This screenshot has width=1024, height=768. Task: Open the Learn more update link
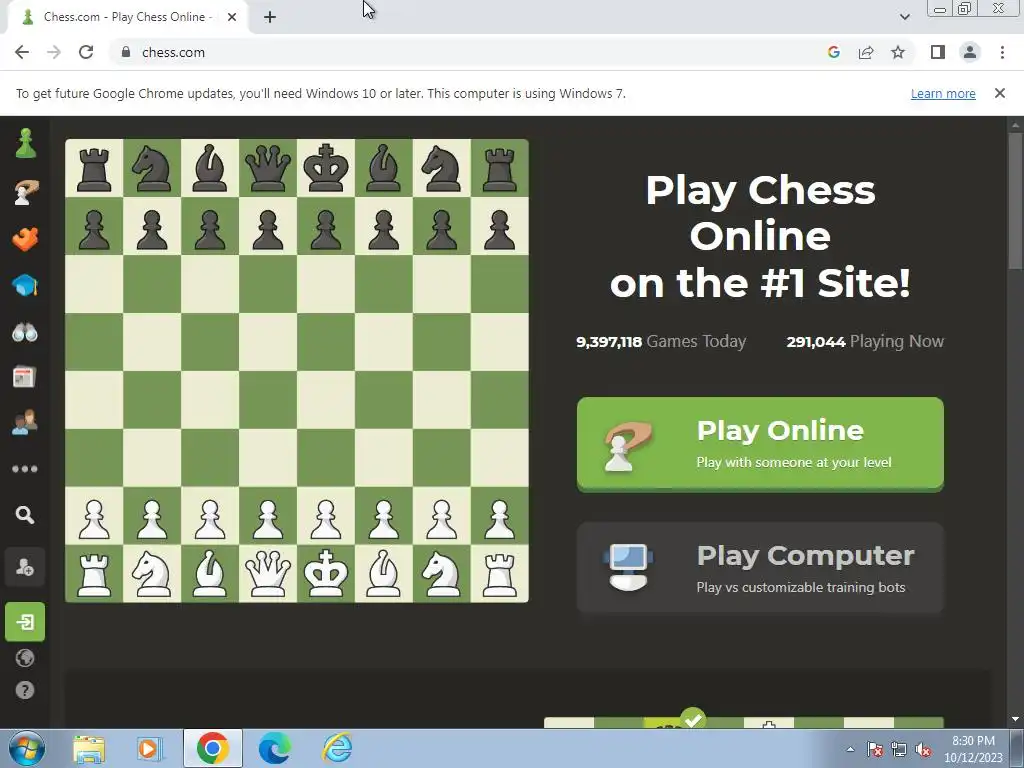943,93
